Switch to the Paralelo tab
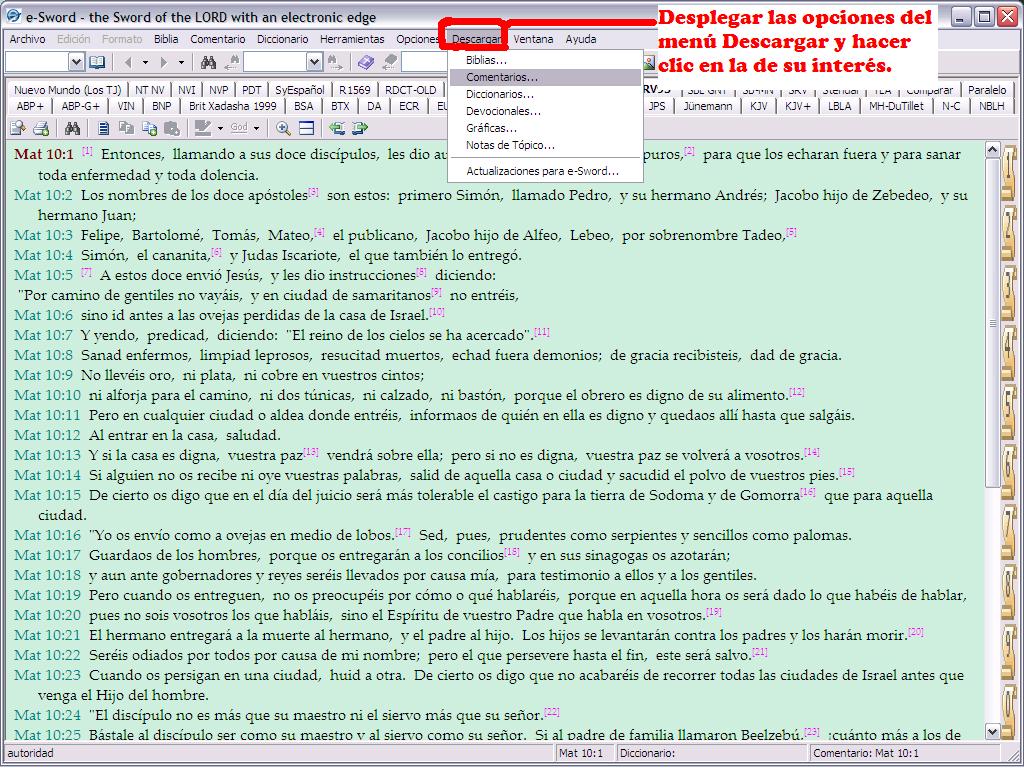Image resolution: width=1024 pixels, height=768 pixels. tap(987, 90)
